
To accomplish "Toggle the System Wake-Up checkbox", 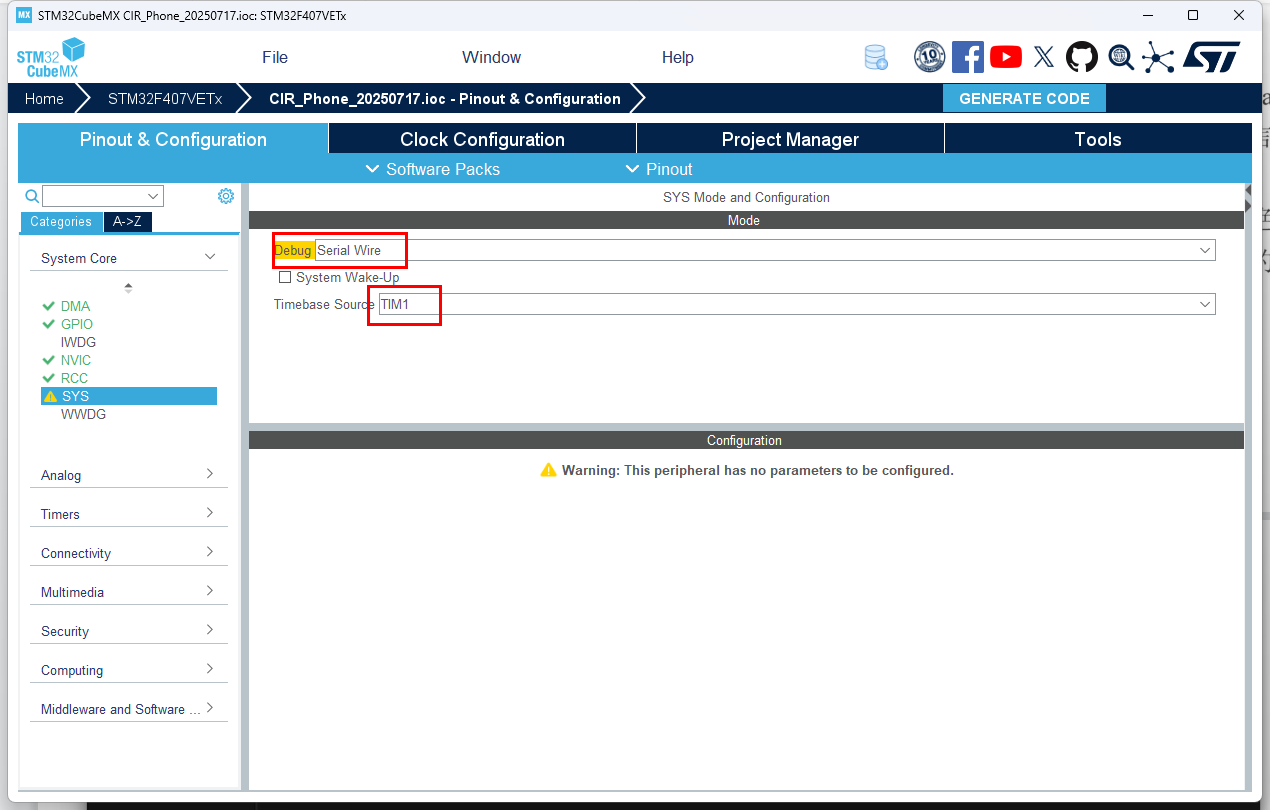I will tap(285, 277).
